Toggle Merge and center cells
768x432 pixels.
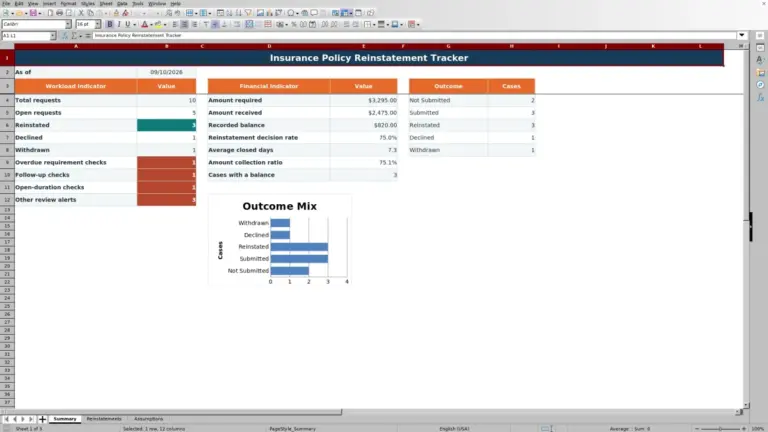pos(249,24)
